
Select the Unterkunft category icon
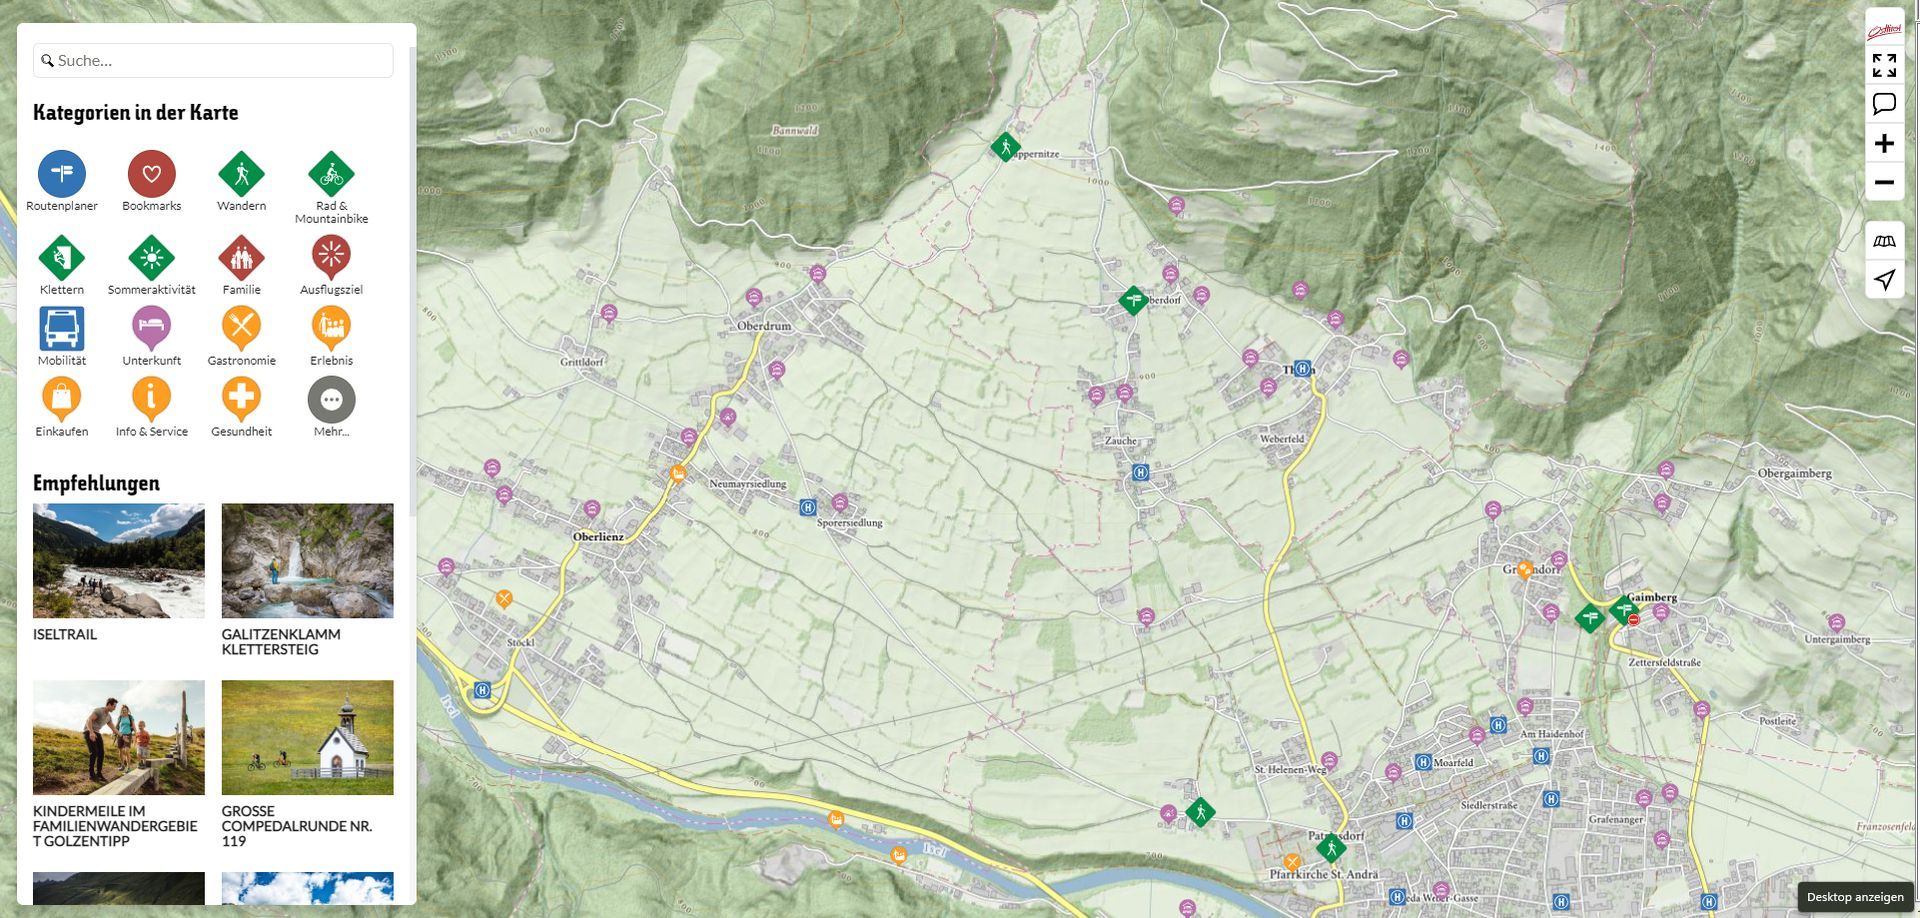click(x=152, y=328)
